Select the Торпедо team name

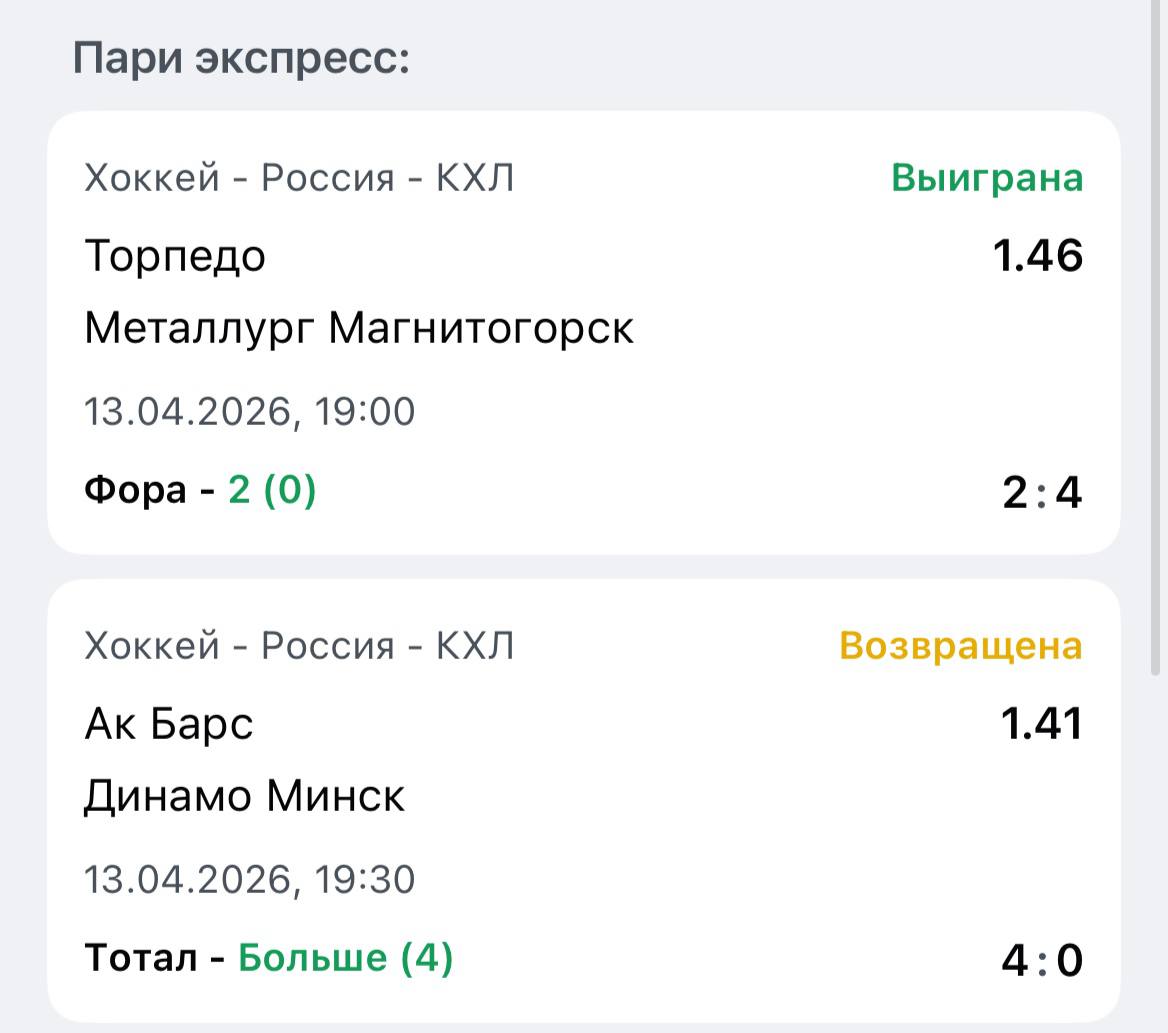pos(175,256)
